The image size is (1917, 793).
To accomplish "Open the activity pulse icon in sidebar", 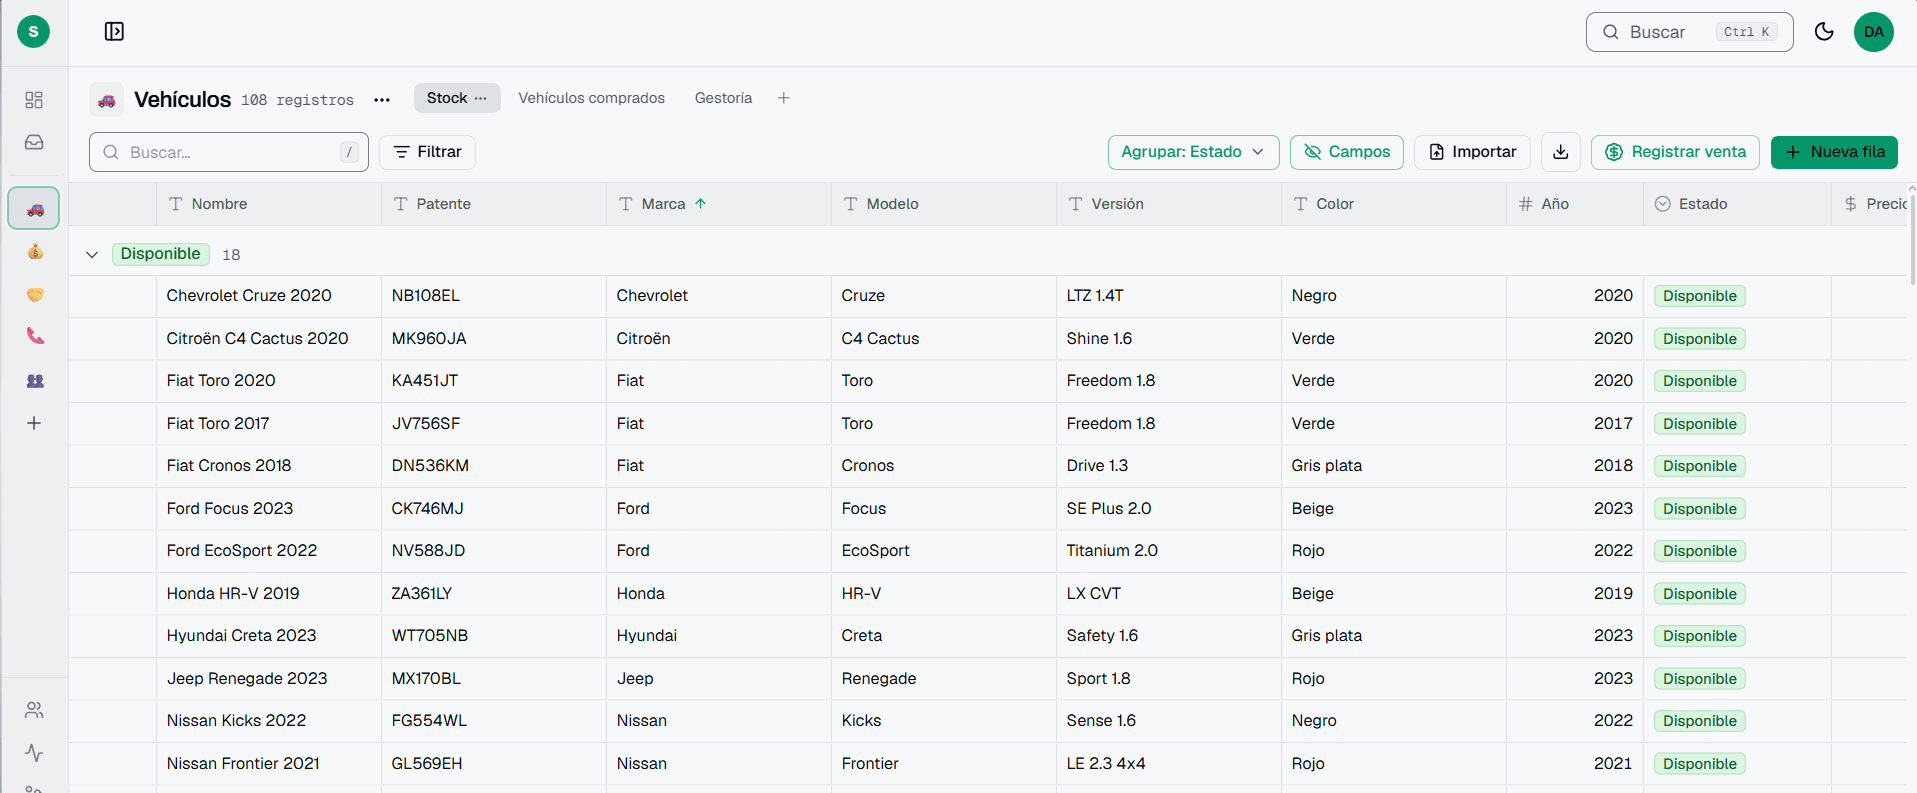I will [34, 753].
